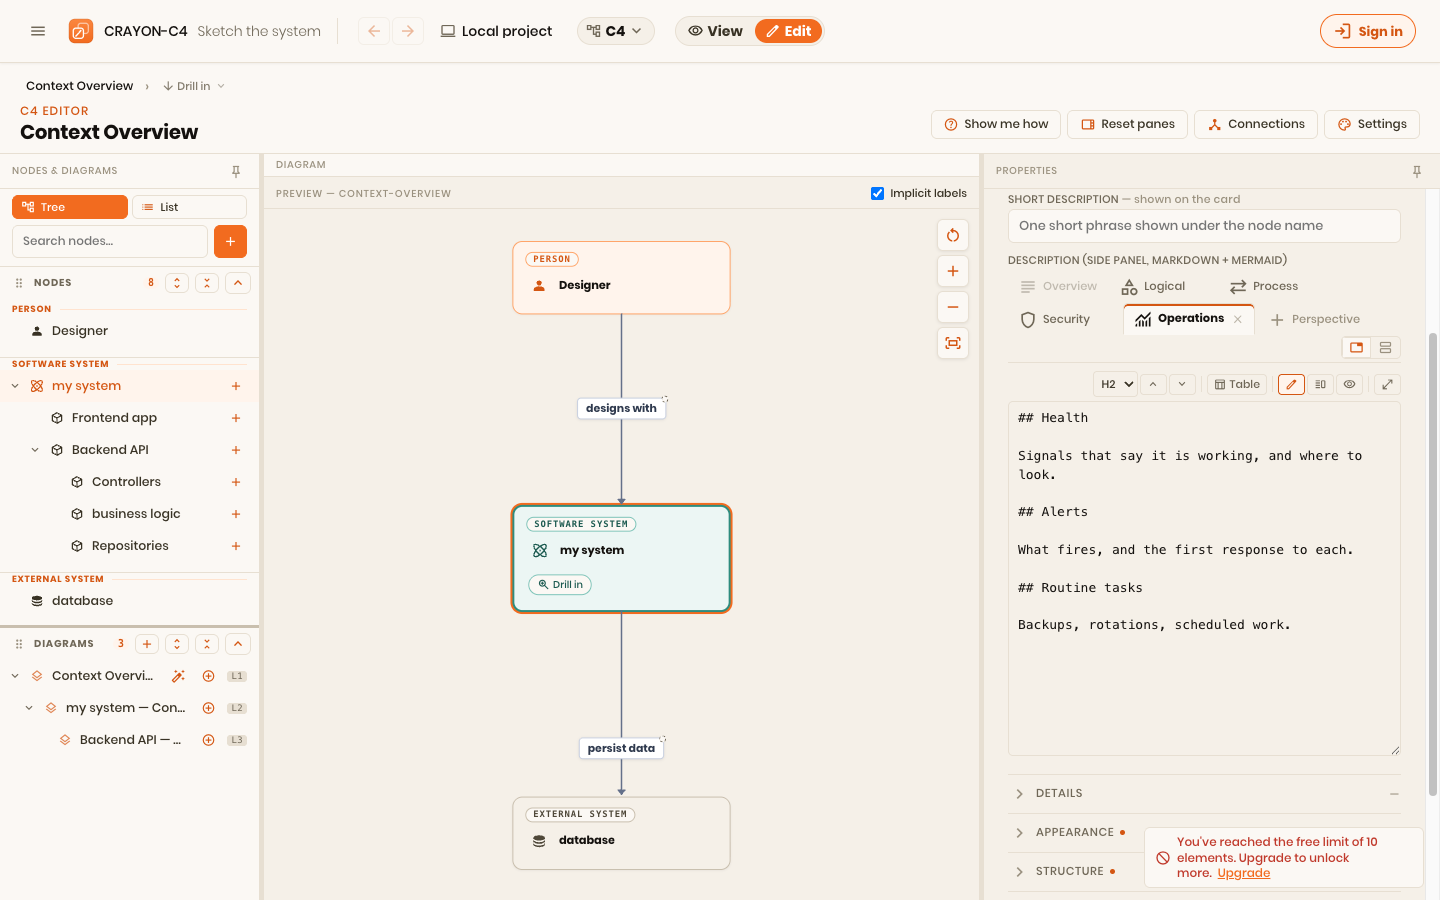Switch to View mode
The width and height of the screenshot is (1440, 900).
(715, 31)
